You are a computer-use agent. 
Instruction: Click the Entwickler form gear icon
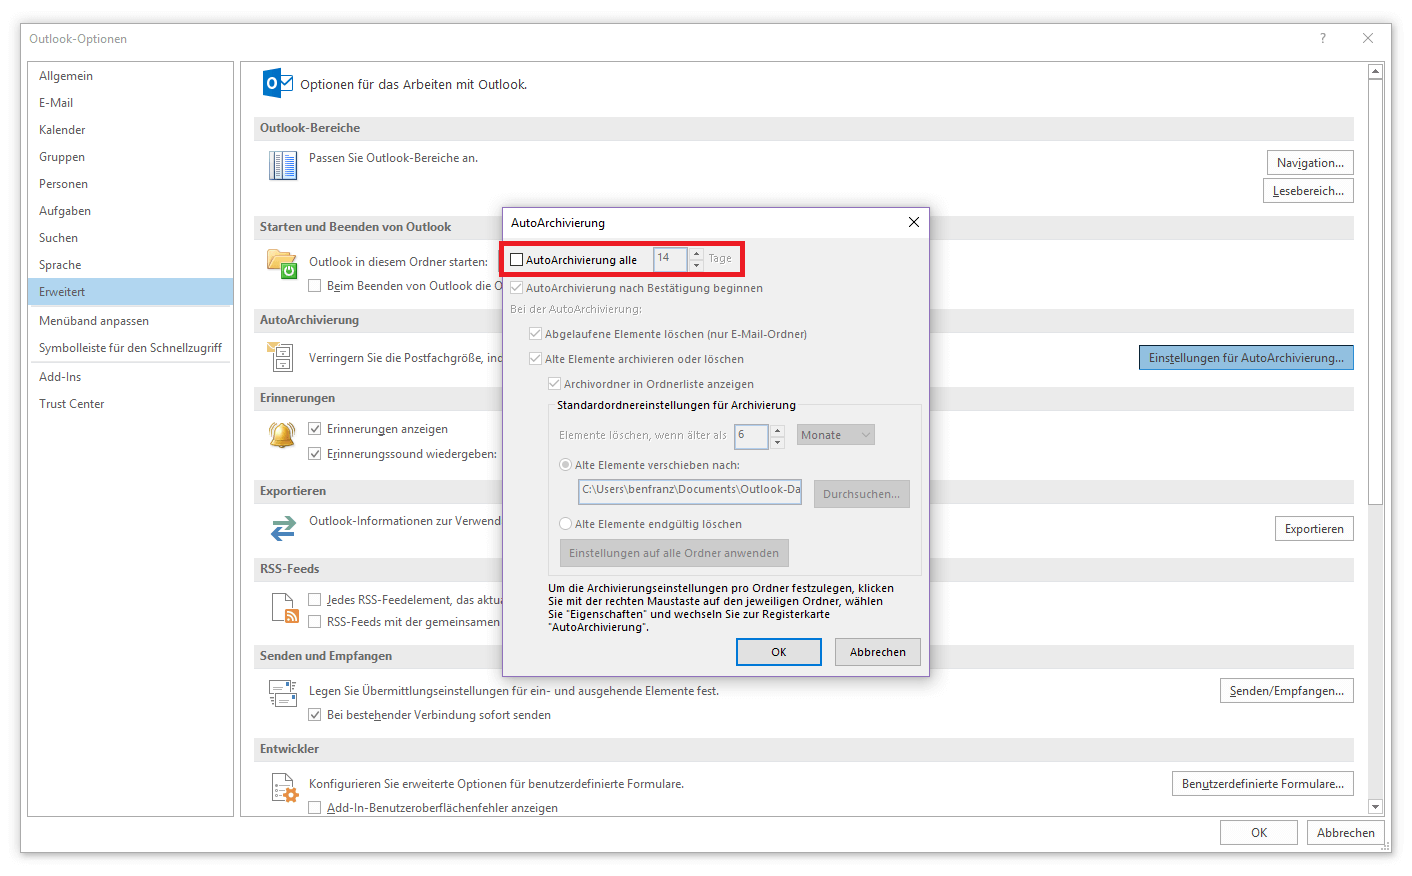pos(285,788)
